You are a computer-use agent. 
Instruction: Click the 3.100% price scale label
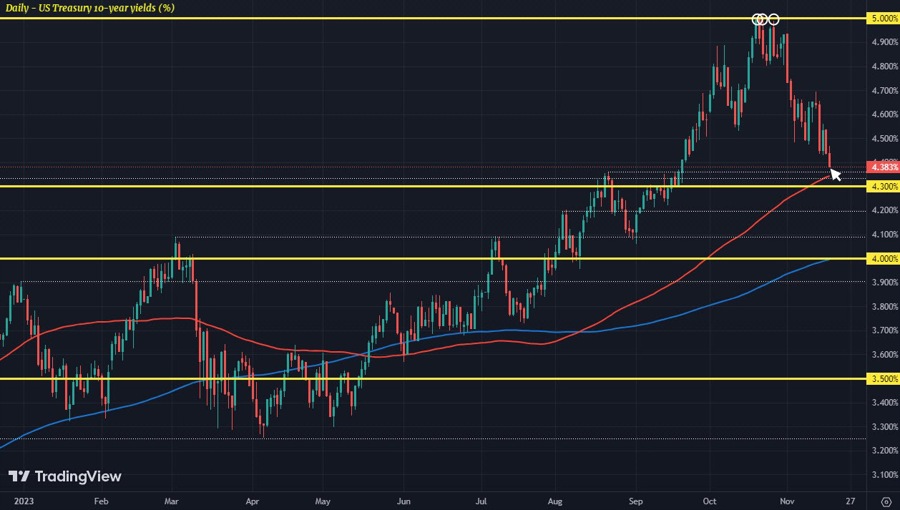[884, 475]
